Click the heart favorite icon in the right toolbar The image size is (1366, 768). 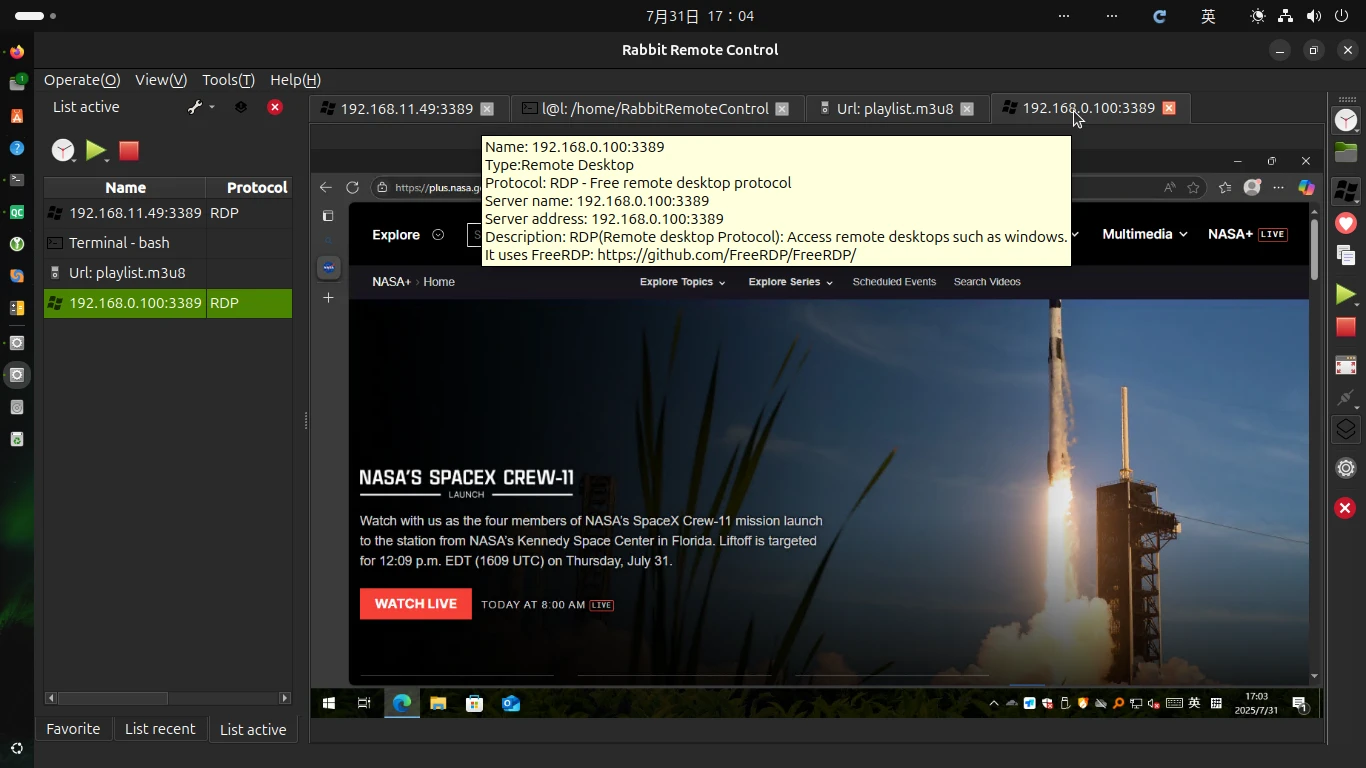[x=1346, y=223]
